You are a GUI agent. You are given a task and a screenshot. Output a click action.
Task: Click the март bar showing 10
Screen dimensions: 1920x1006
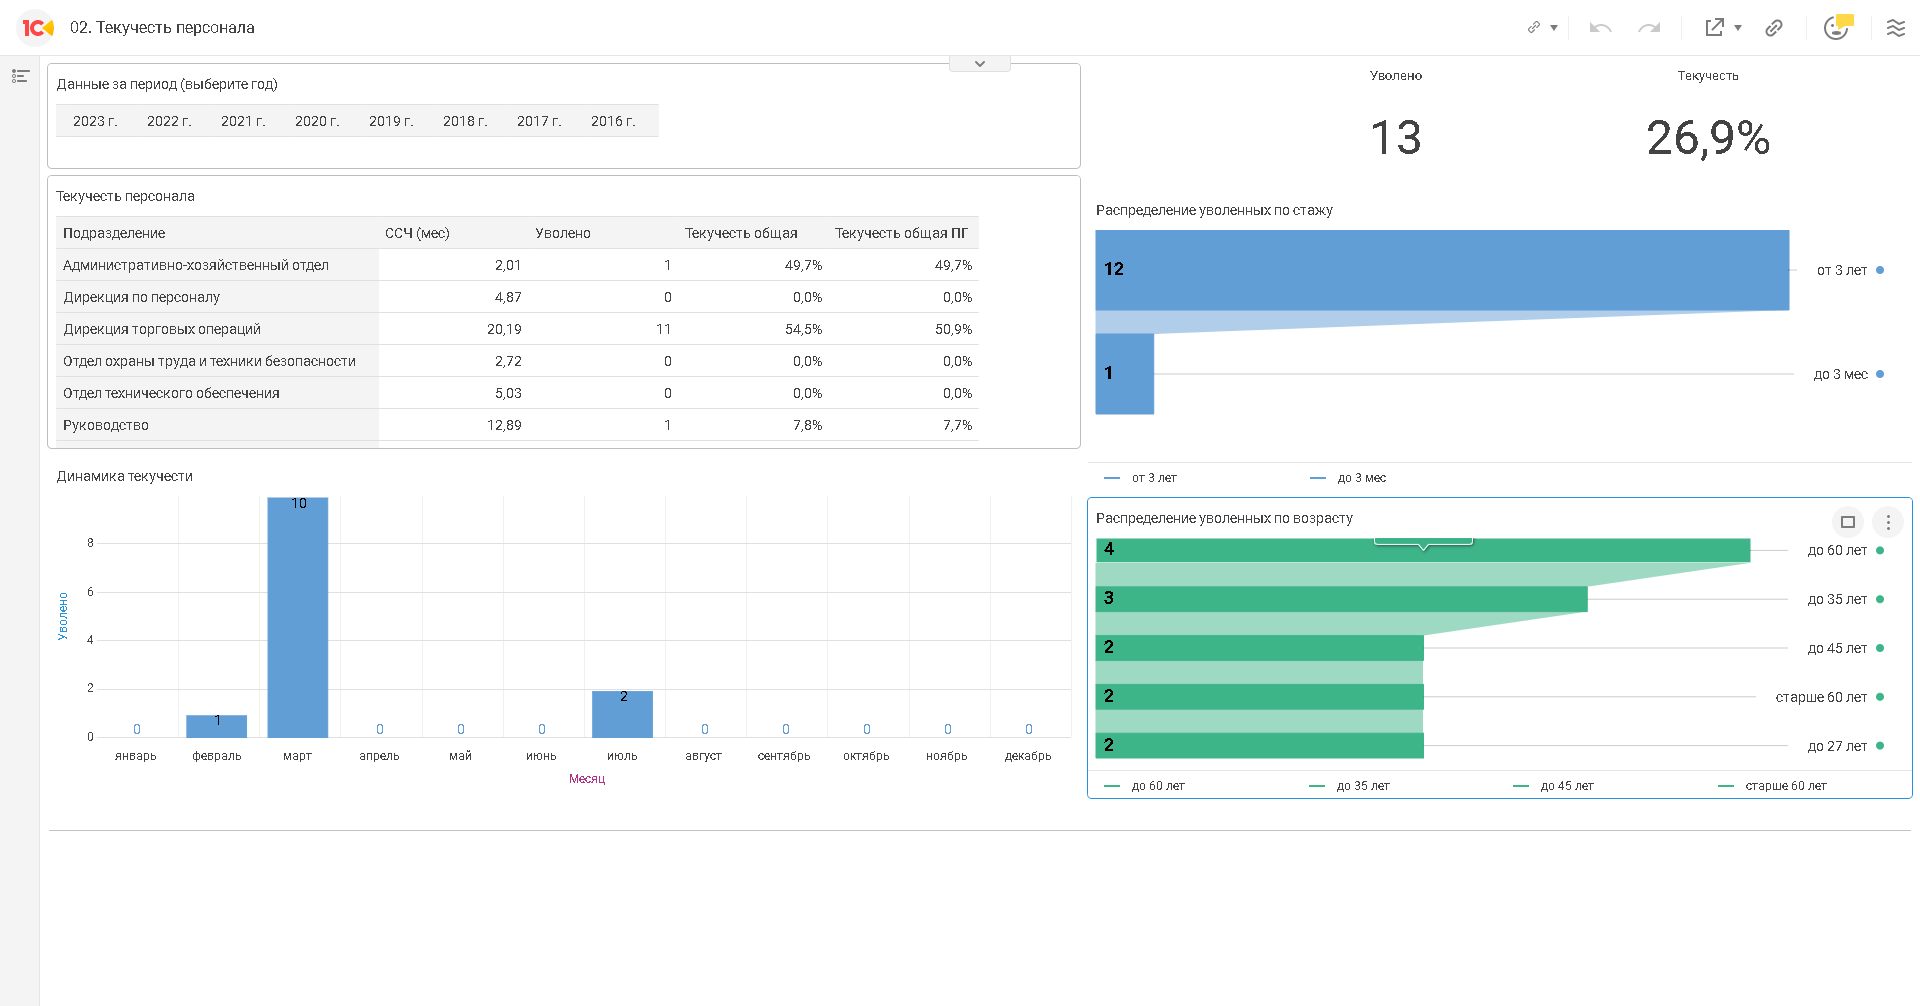tap(298, 617)
